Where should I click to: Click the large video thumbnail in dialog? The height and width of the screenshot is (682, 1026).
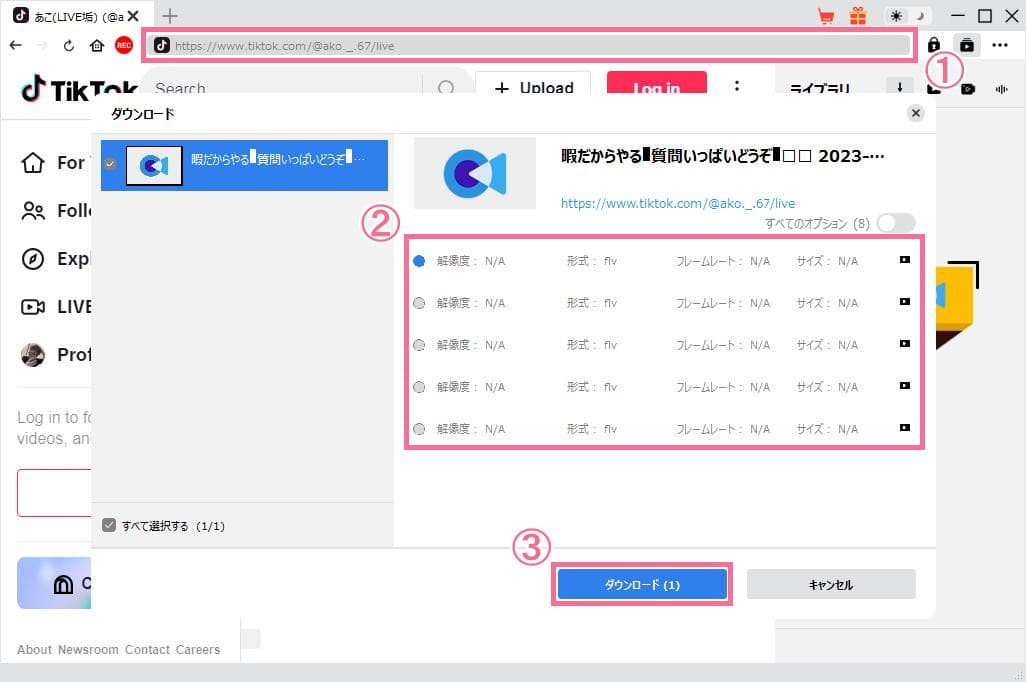point(475,173)
